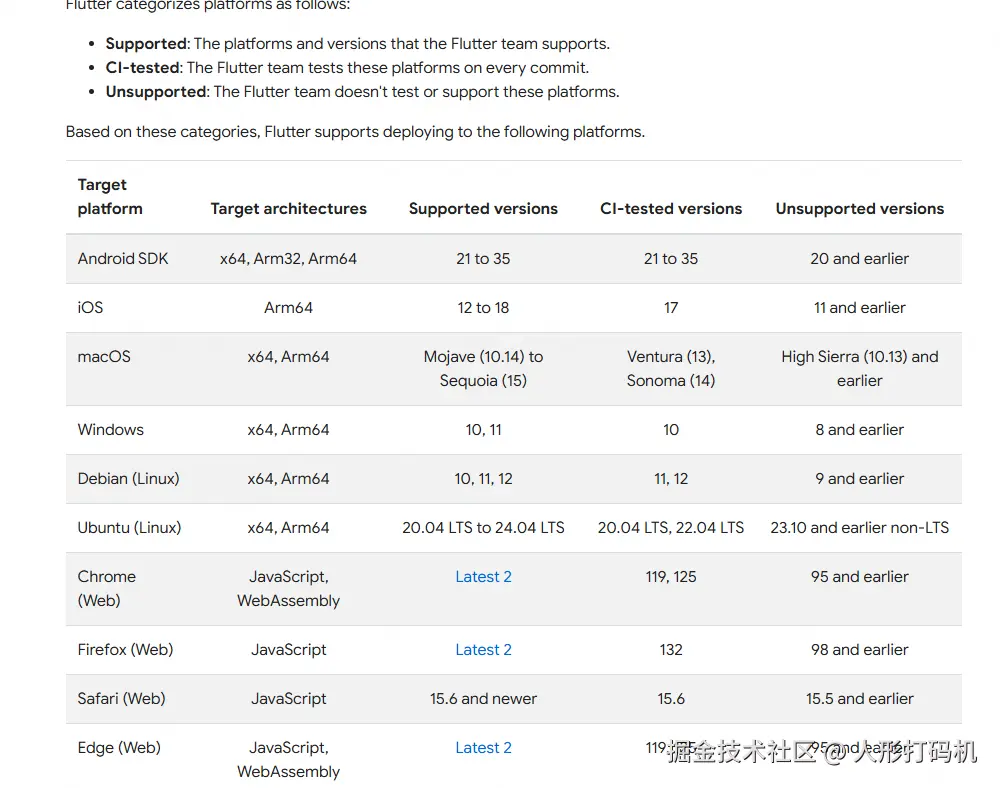Open the Latest 2 link in Chrome row

click(483, 577)
